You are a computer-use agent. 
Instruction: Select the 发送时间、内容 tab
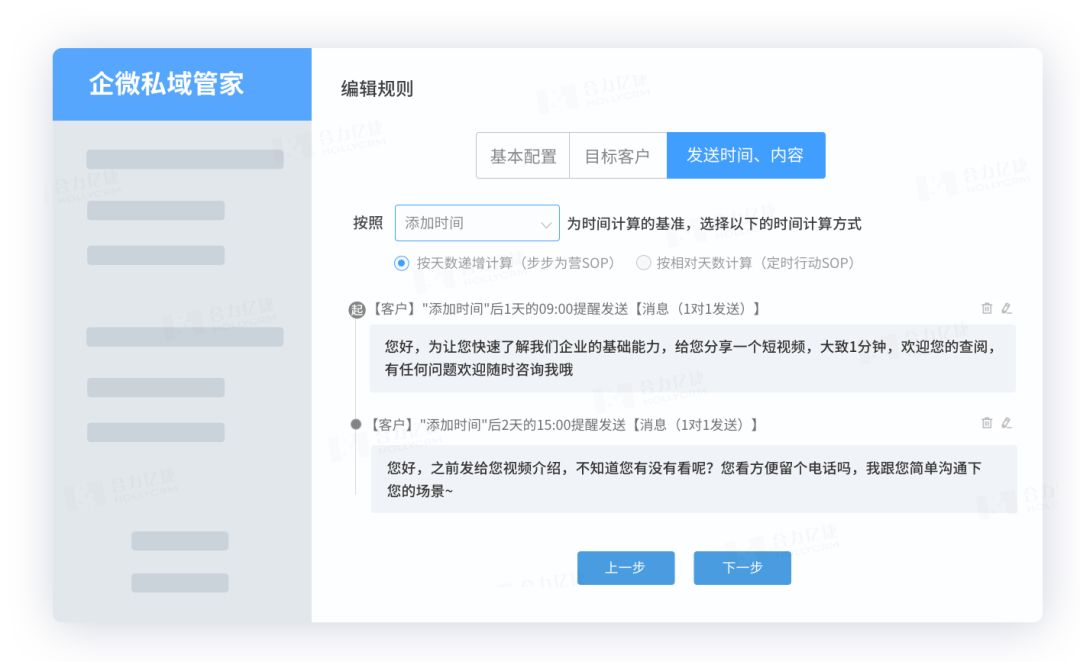[745, 156]
